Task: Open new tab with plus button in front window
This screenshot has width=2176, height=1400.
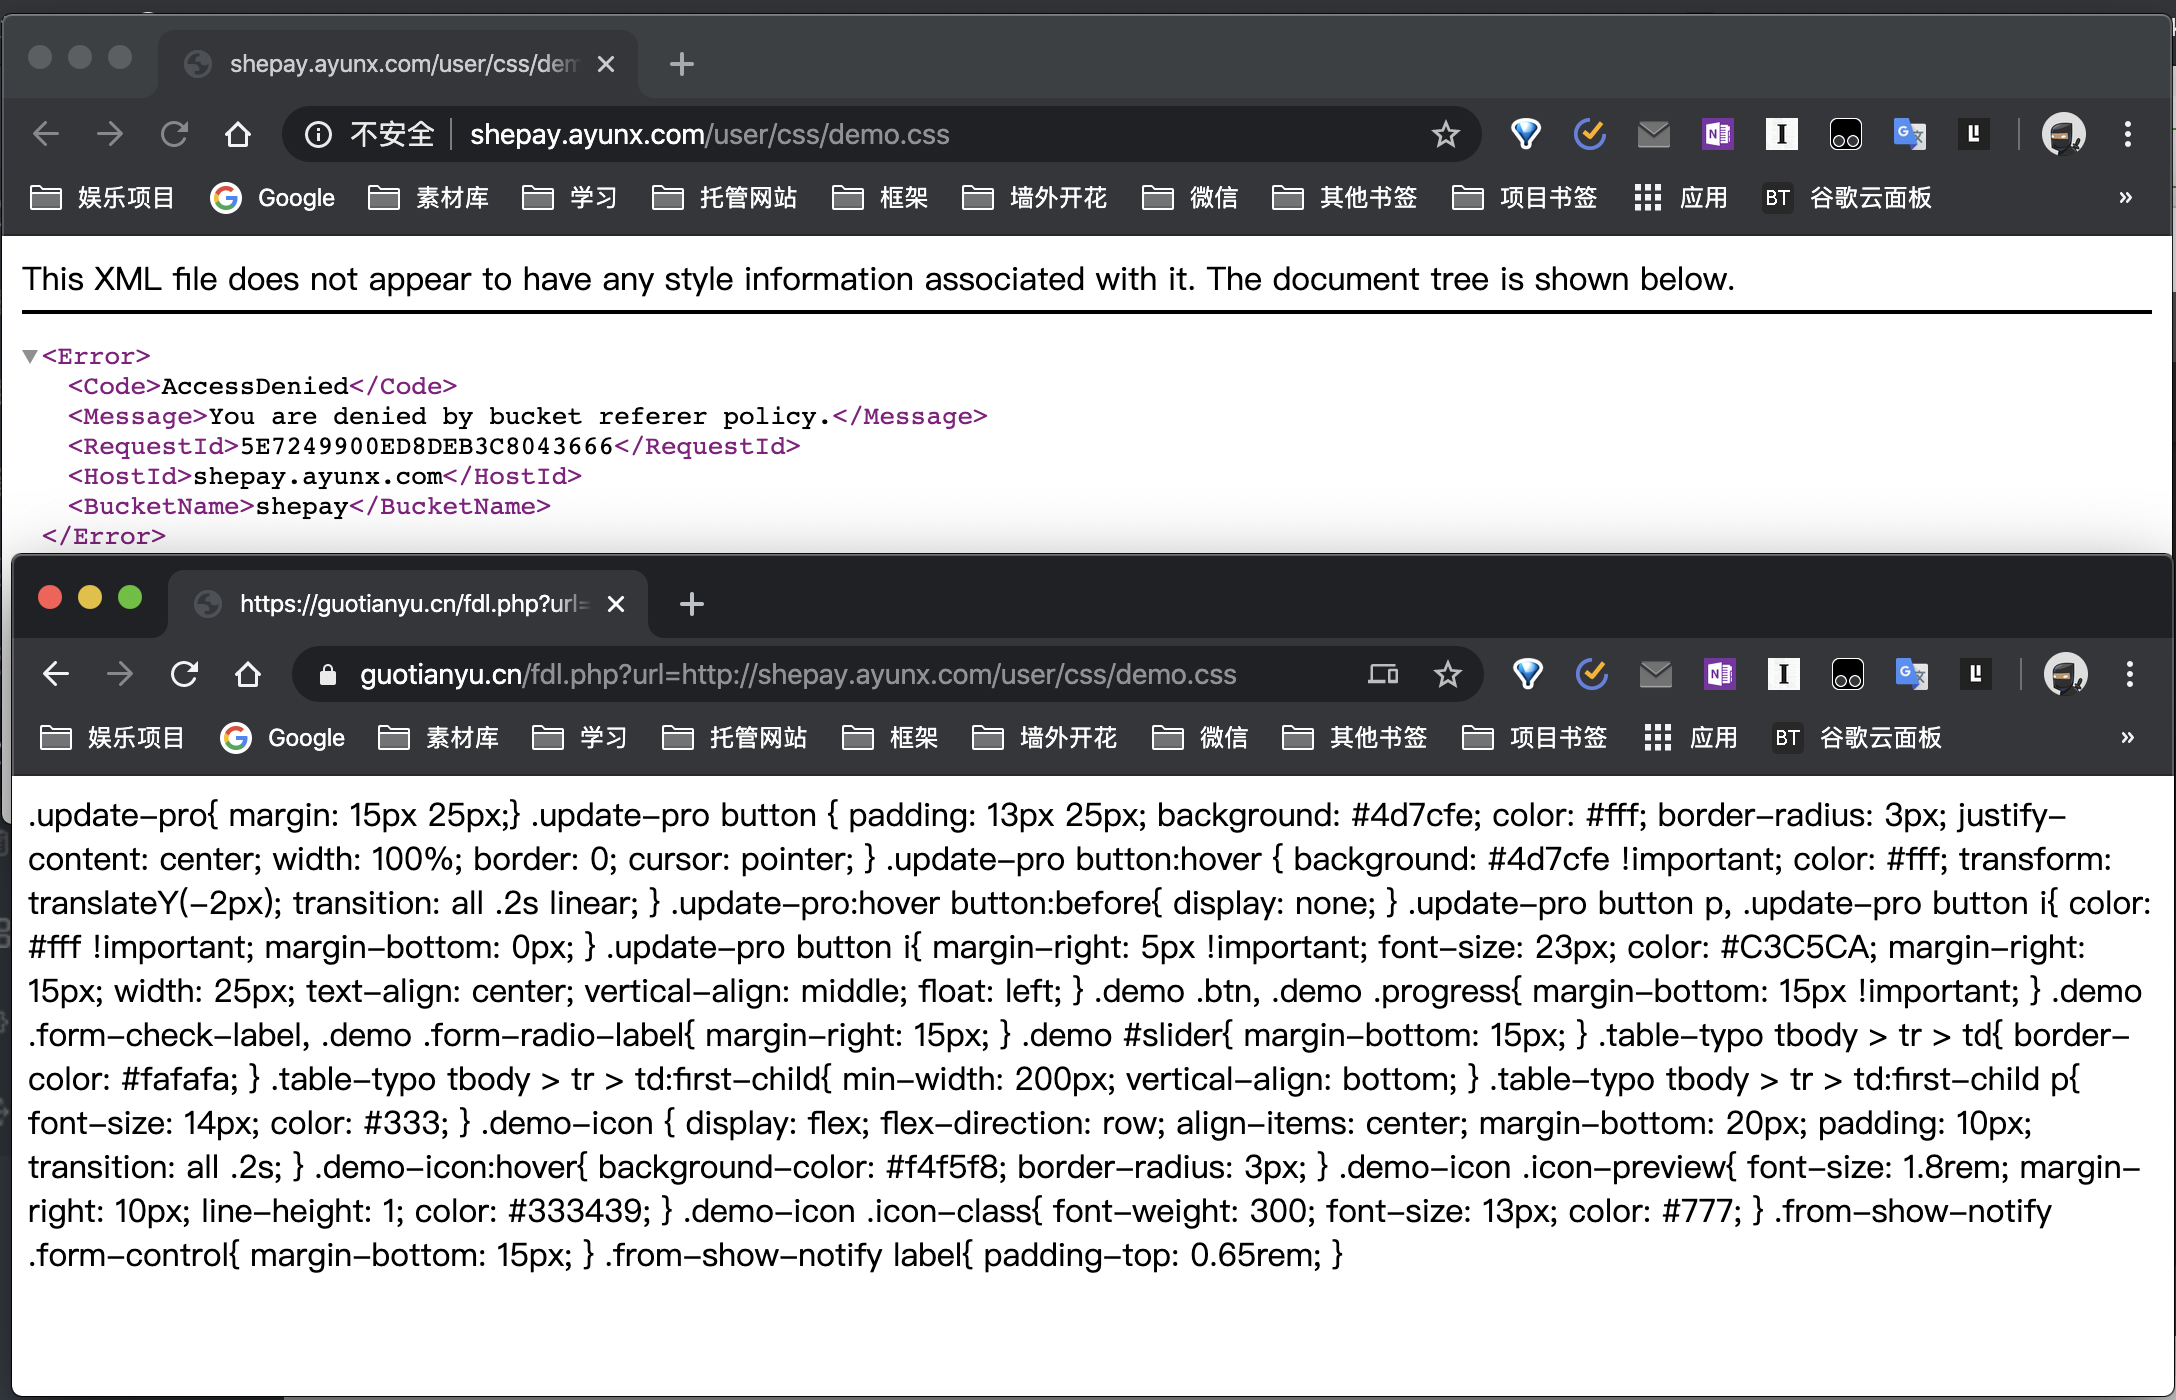Action: pos(691,604)
